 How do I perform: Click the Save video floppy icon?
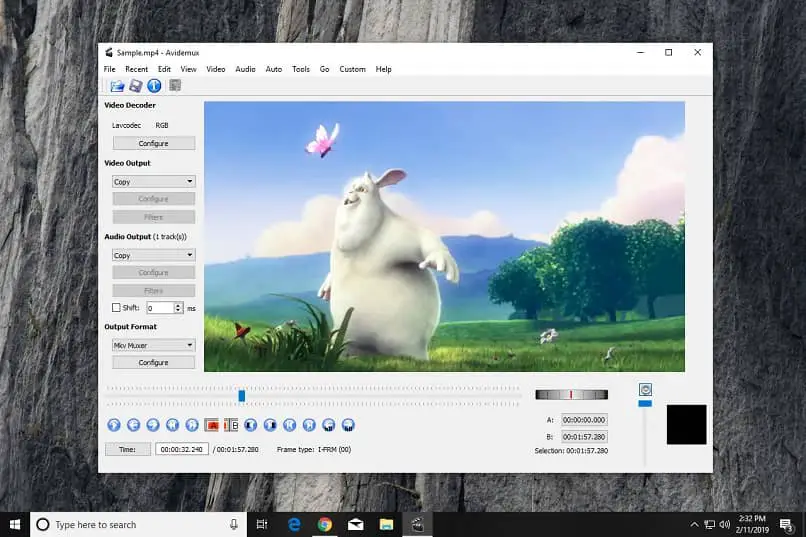(136, 86)
